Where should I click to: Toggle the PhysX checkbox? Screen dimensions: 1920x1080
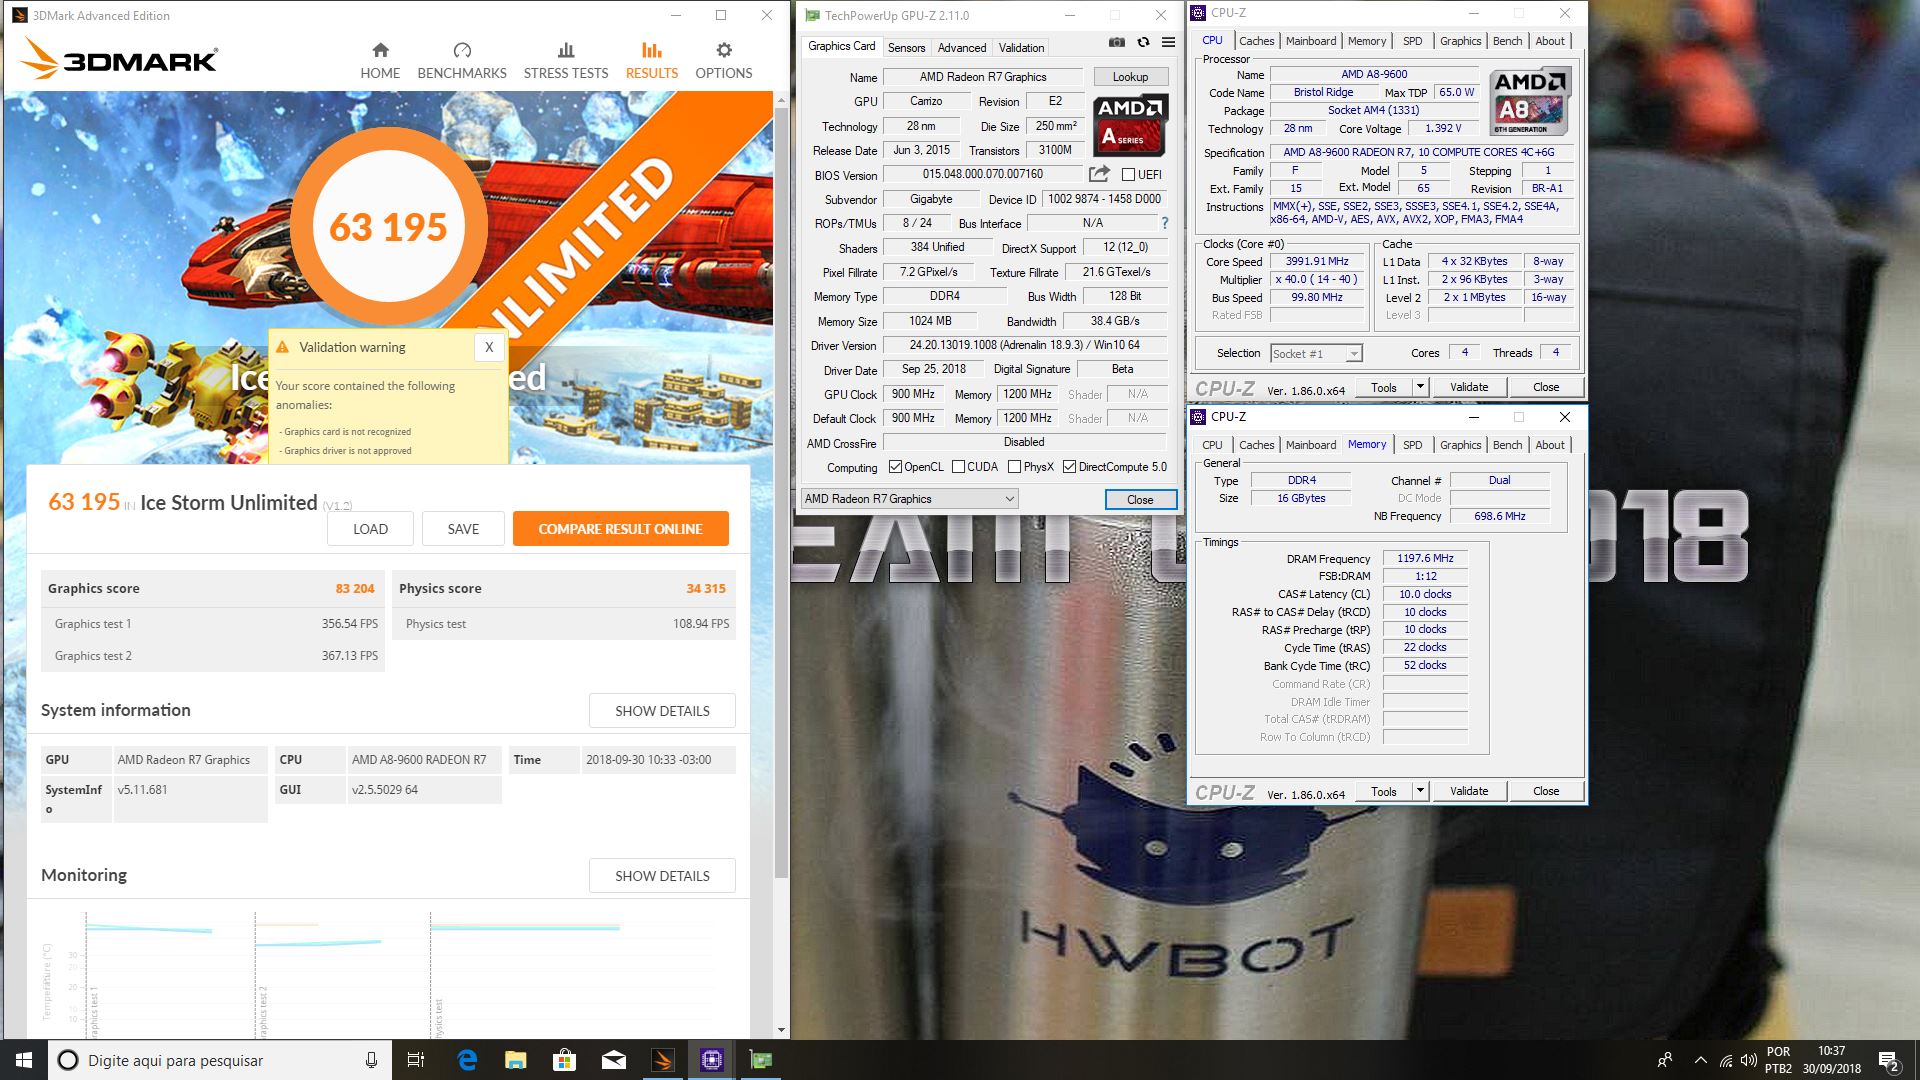(x=1014, y=467)
